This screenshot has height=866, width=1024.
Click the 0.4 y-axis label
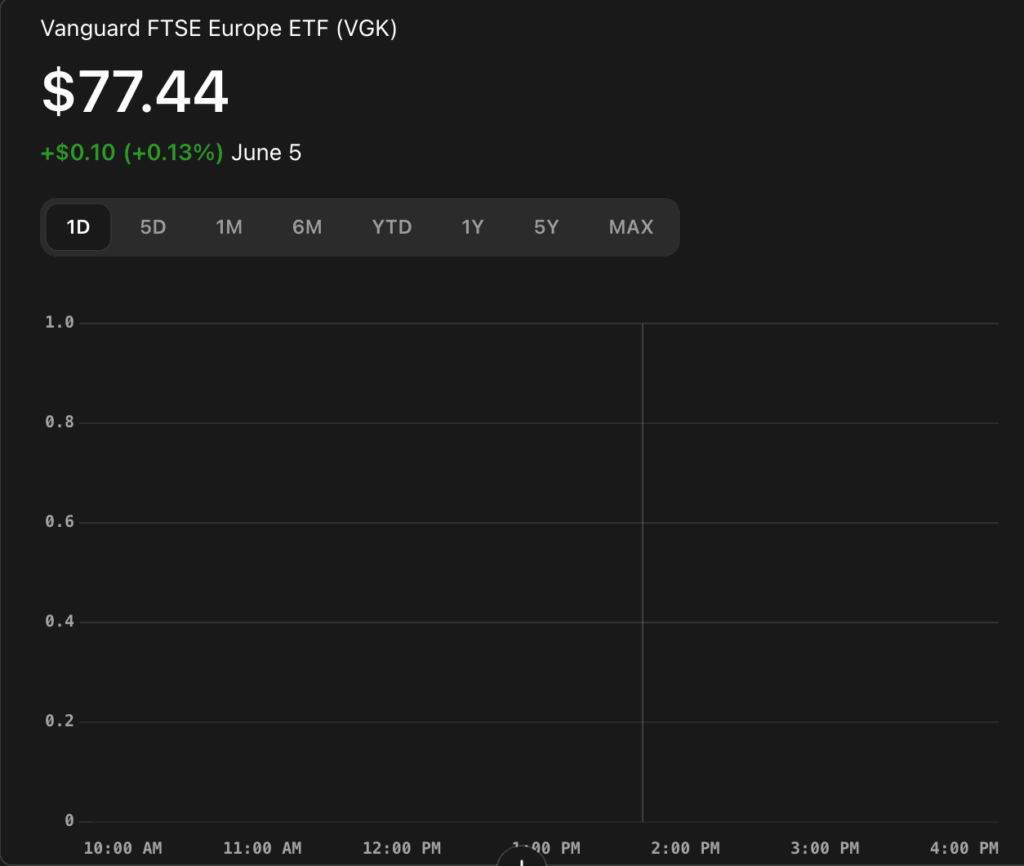point(59,621)
